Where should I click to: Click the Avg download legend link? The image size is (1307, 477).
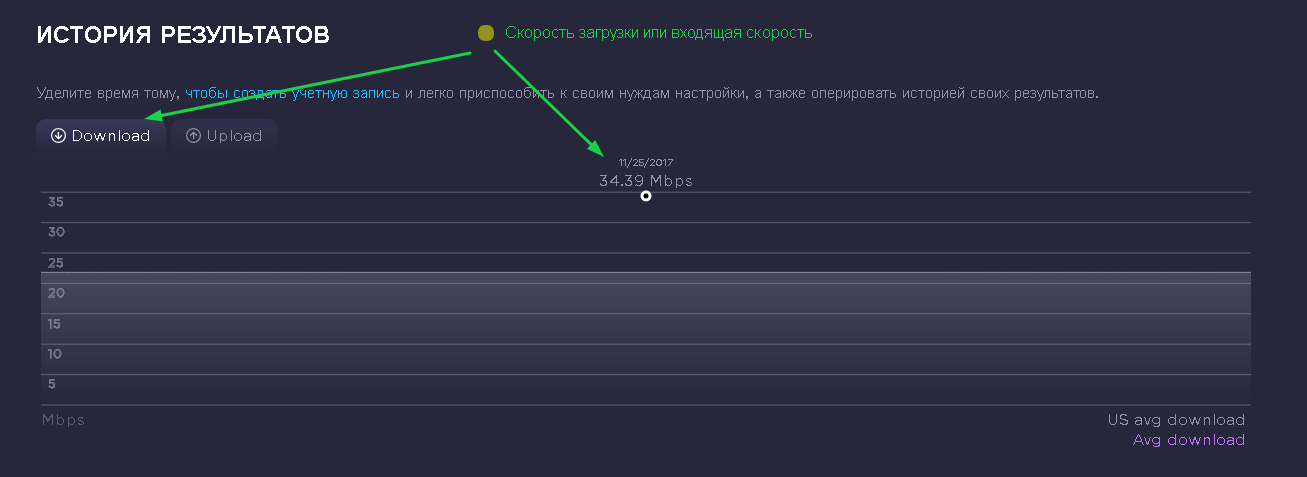point(1188,440)
